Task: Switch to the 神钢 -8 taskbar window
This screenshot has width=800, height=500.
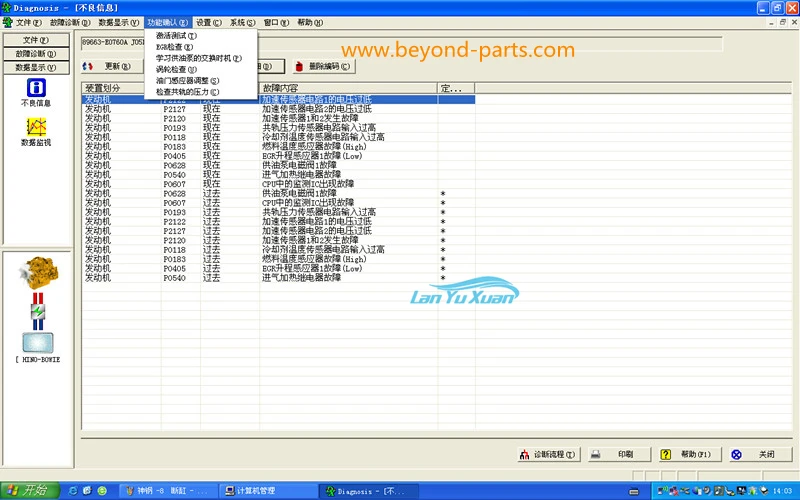Action: coord(169,491)
